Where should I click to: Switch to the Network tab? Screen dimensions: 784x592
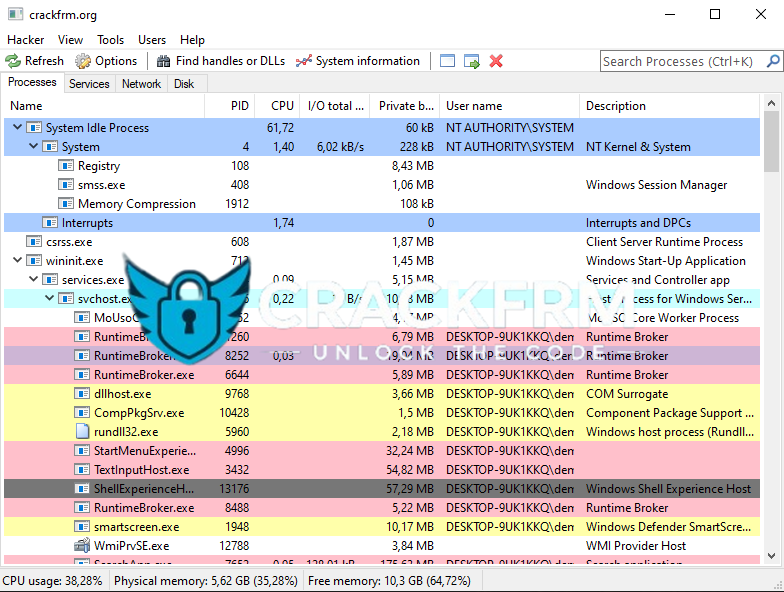pos(141,84)
